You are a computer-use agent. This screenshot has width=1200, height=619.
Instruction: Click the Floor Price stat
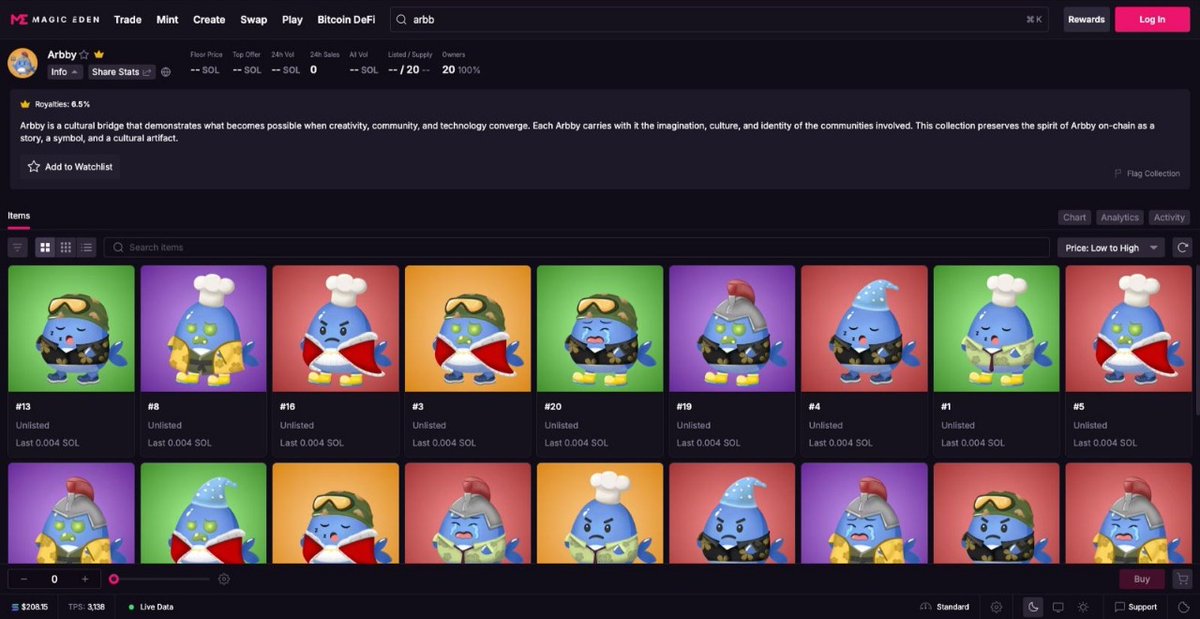[206, 63]
